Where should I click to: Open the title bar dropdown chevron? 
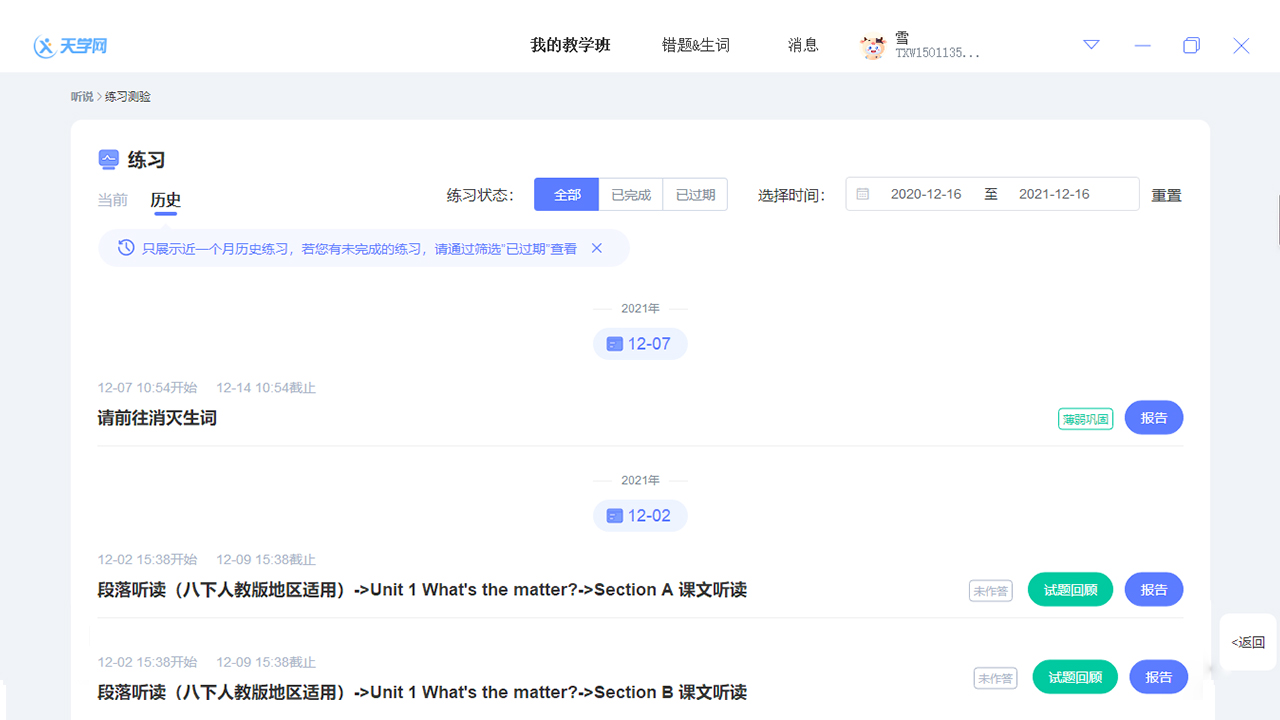click(1090, 45)
